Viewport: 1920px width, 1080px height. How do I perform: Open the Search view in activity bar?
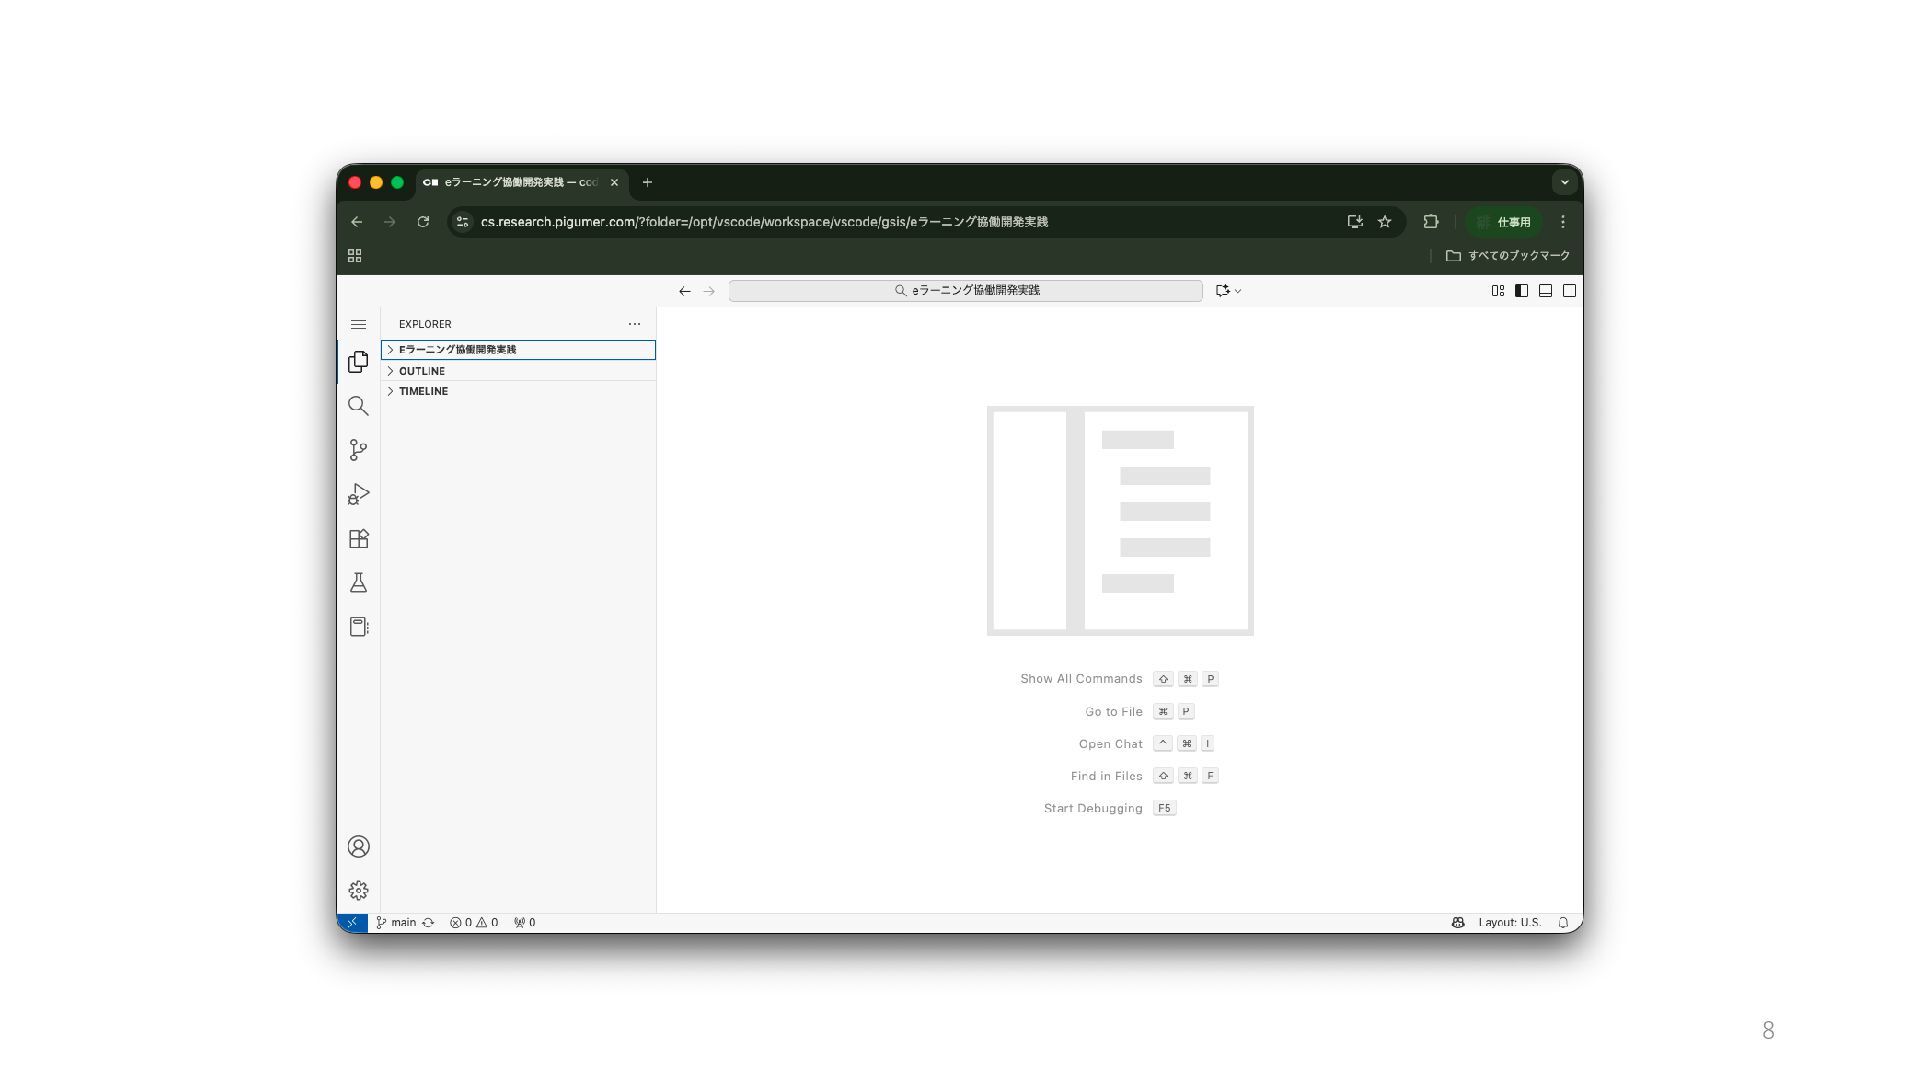point(358,406)
